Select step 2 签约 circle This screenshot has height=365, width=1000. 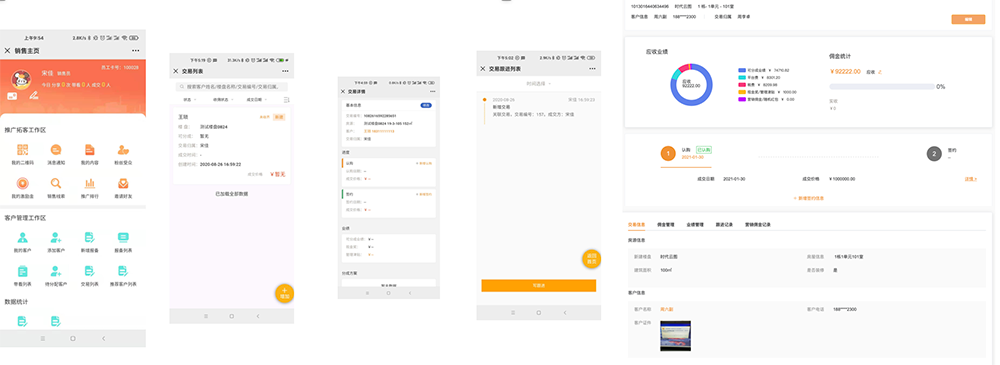pyautogui.click(x=934, y=154)
